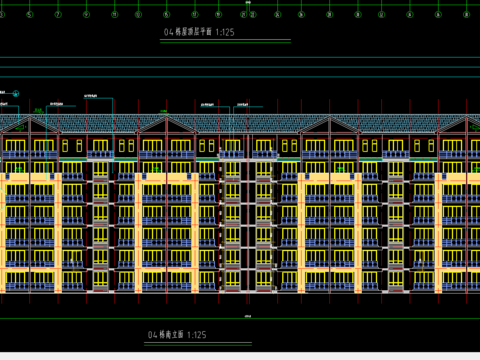Select the green roof-slope note with arrow

tap(21, 127)
